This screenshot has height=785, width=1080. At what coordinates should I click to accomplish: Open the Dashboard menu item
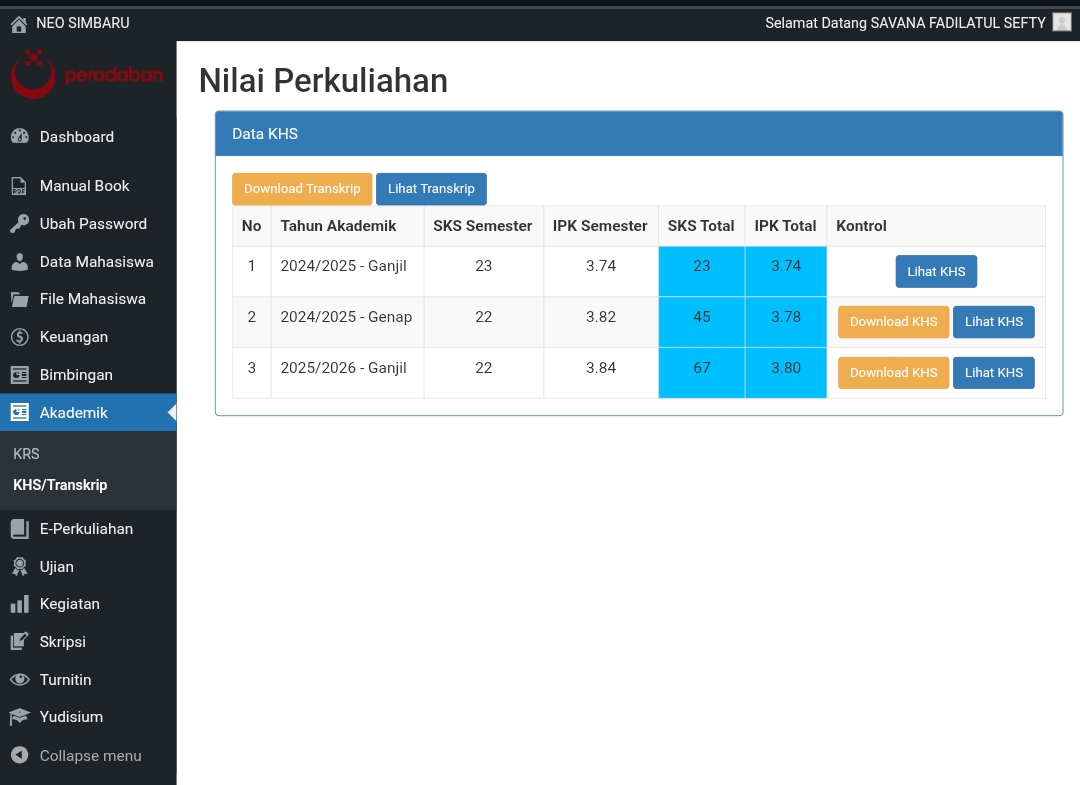tap(88, 136)
